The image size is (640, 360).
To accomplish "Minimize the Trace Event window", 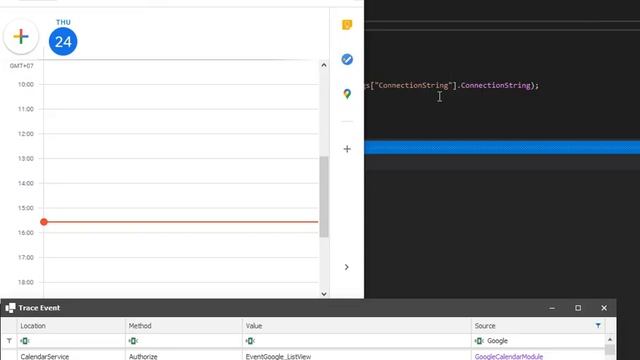I will point(552,308).
